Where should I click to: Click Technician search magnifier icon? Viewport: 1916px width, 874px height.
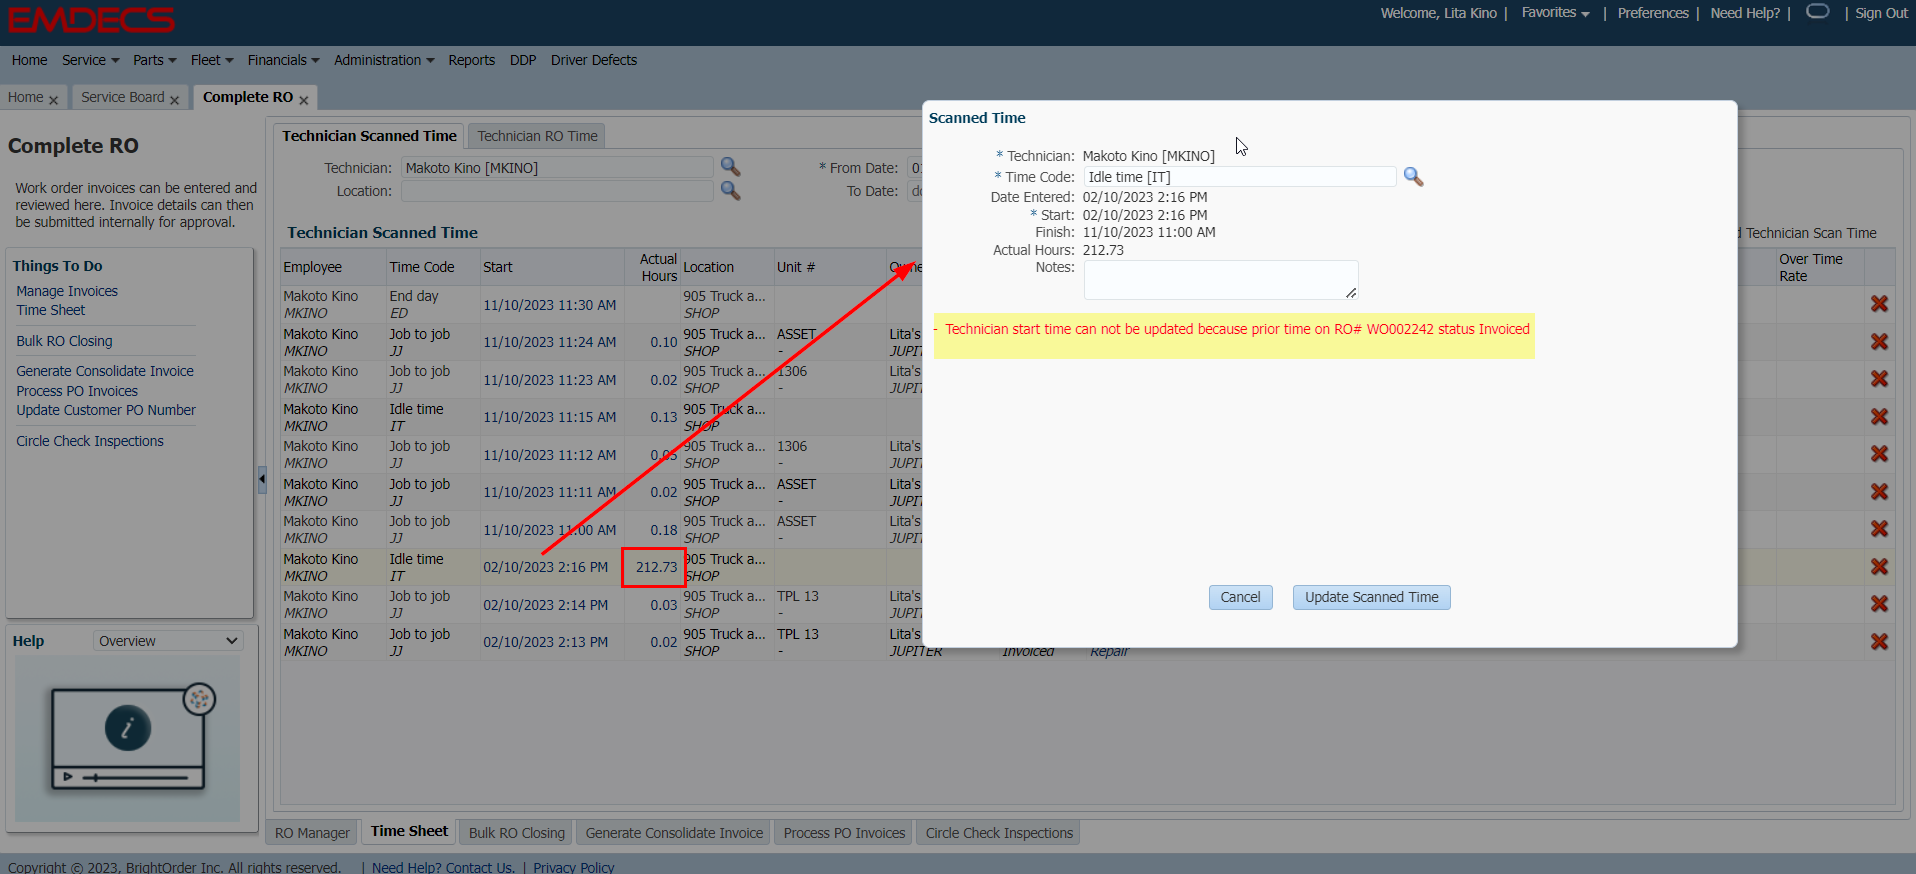pos(731,167)
